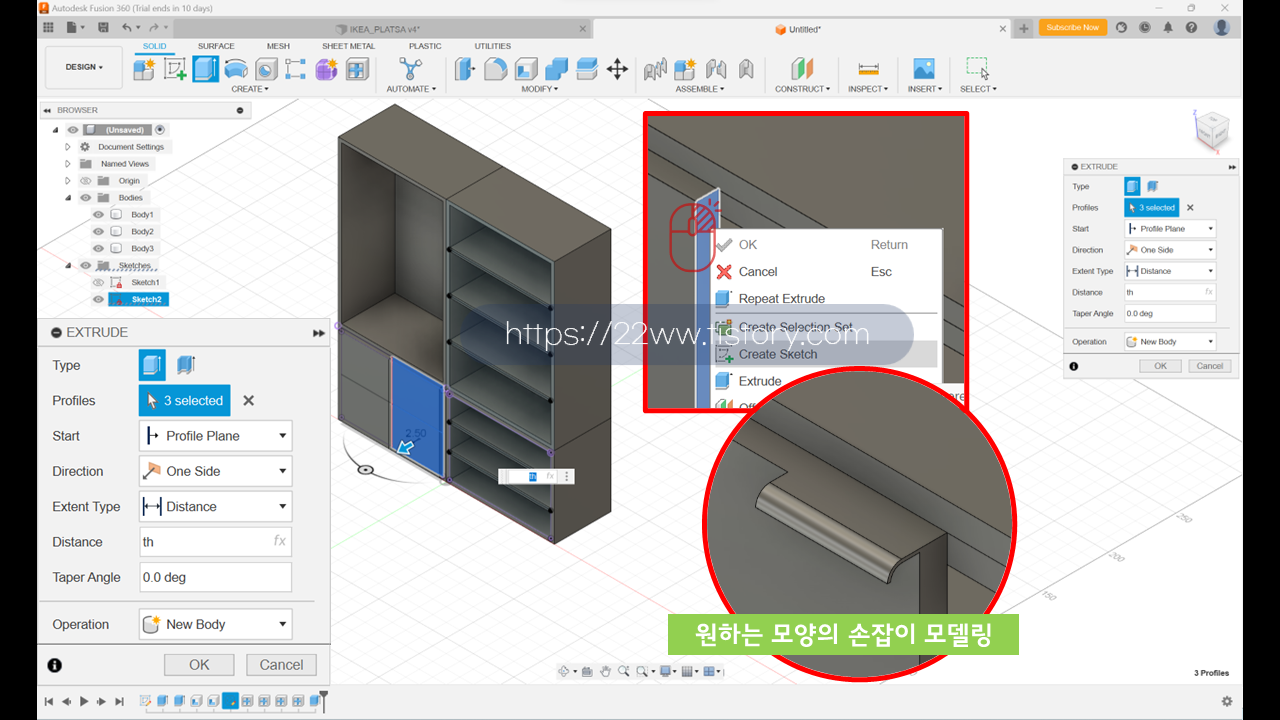Click the Subscribe Now button
This screenshot has height=720, width=1280.
(x=1073, y=28)
